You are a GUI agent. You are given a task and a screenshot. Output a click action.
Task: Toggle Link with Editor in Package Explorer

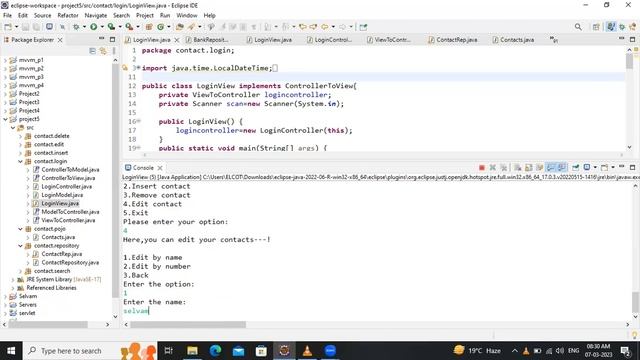(x=103, y=51)
